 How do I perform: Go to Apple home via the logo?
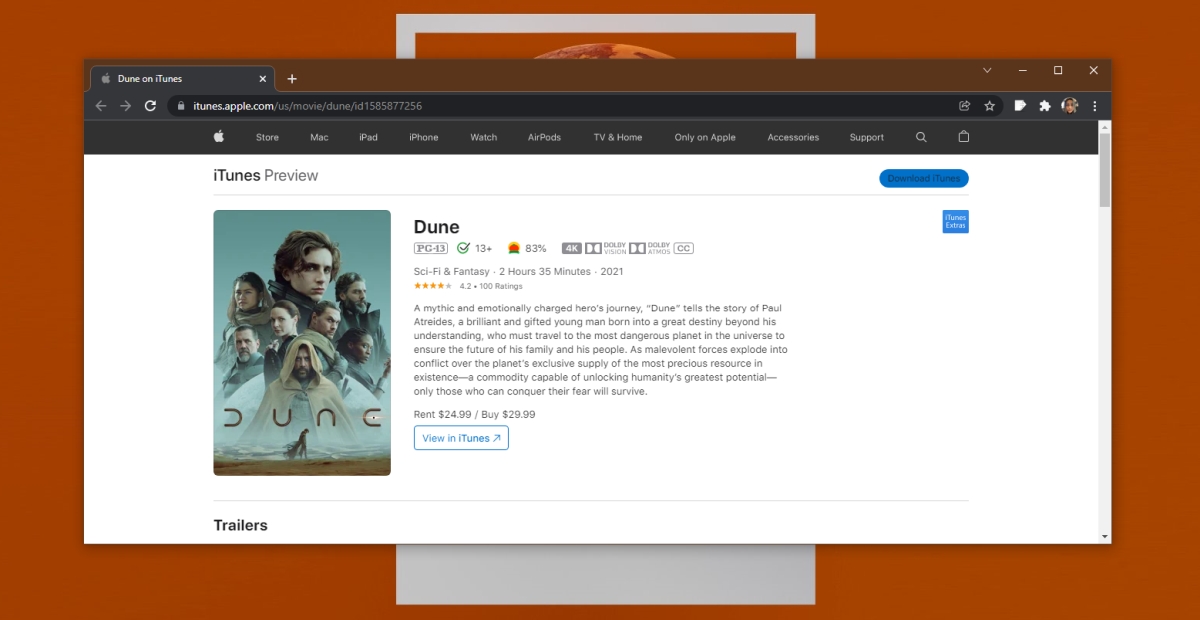(x=218, y=137)
